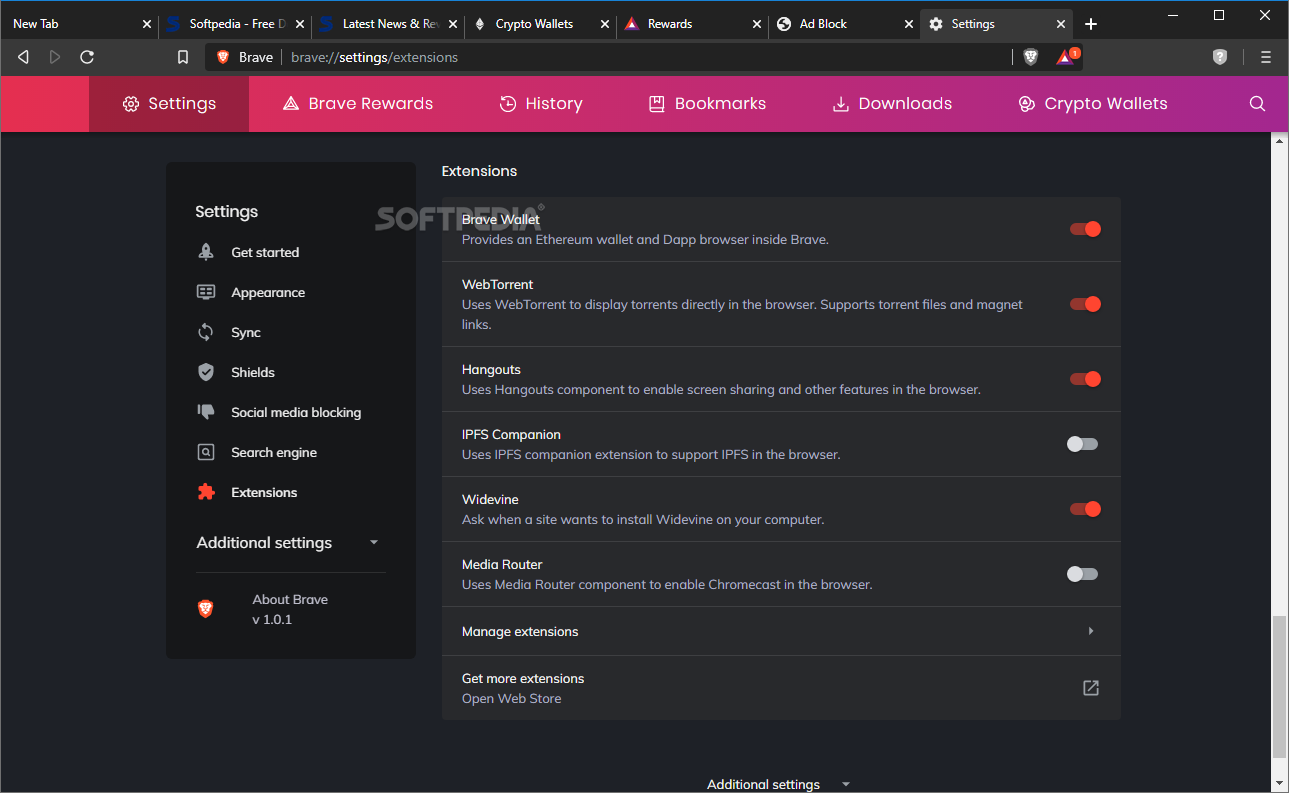The image size is (1289, 793).
Task: Switch to the Latest News browser tab
Action: pyautogui.click(x=388, y=24)
